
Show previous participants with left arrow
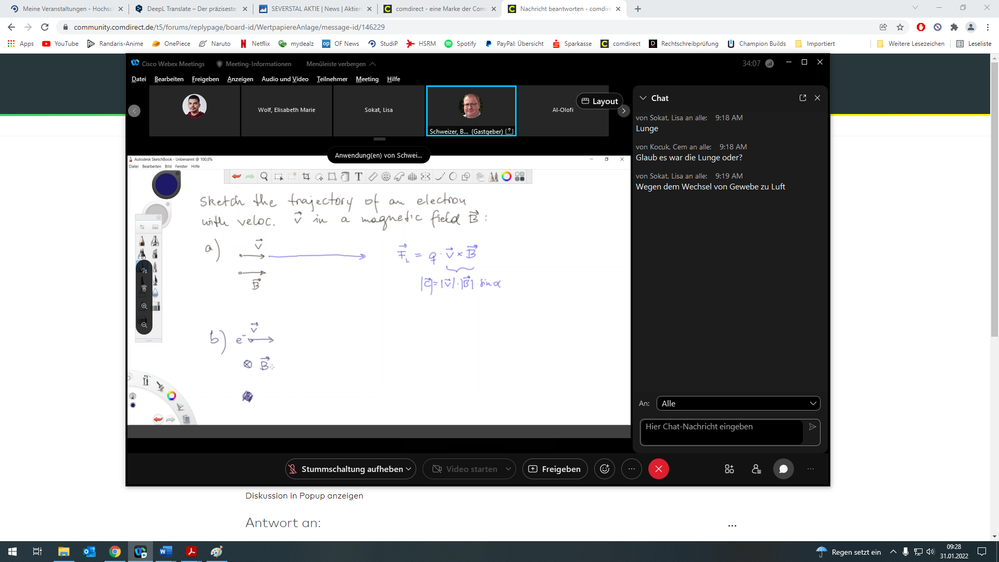click(134, 111)
